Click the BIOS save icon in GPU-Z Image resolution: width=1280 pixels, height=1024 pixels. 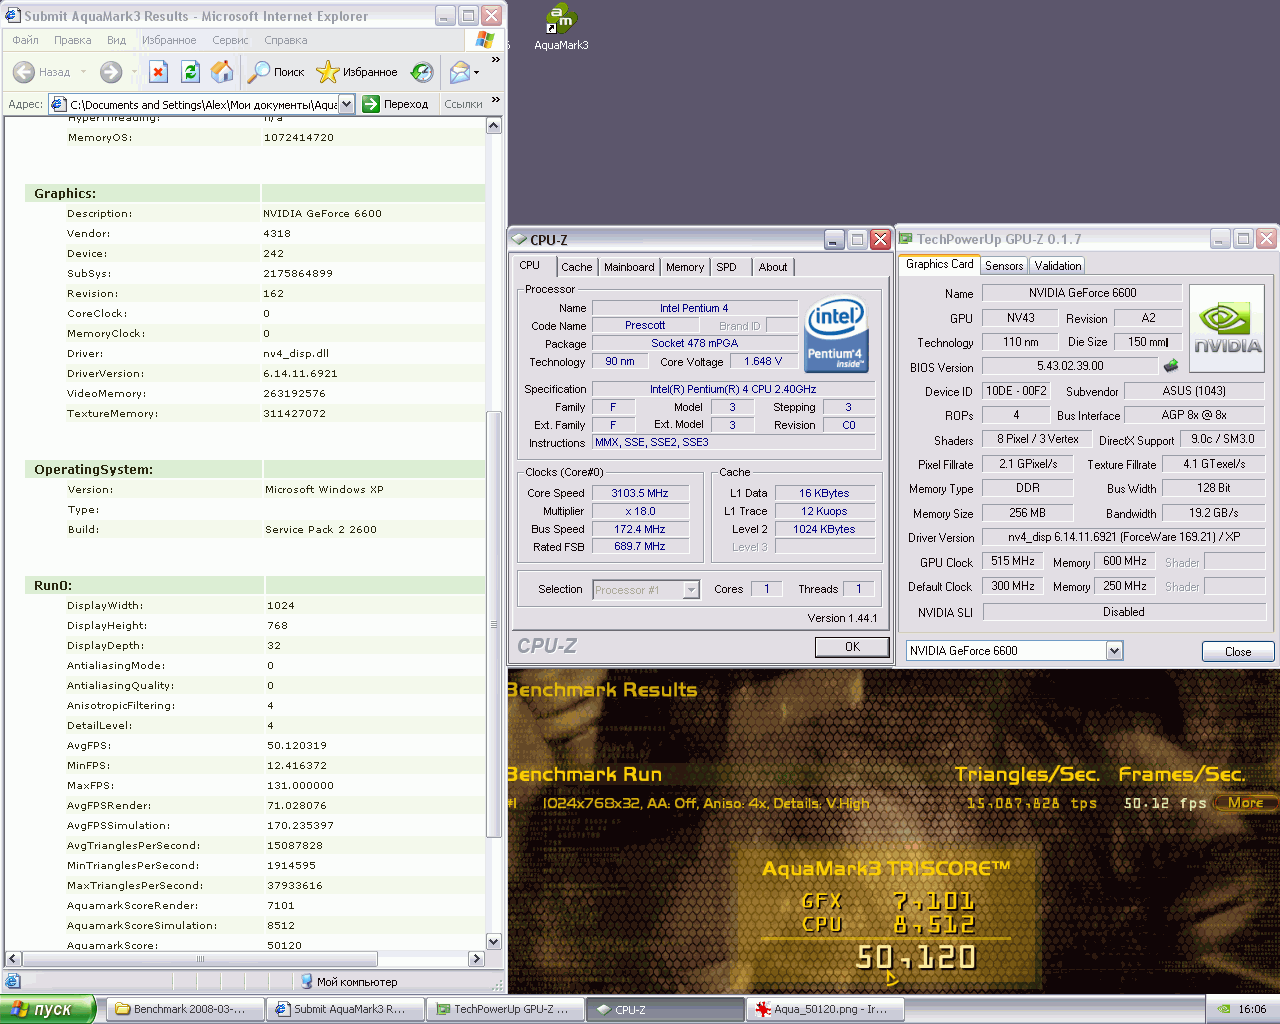[1171, 366]
